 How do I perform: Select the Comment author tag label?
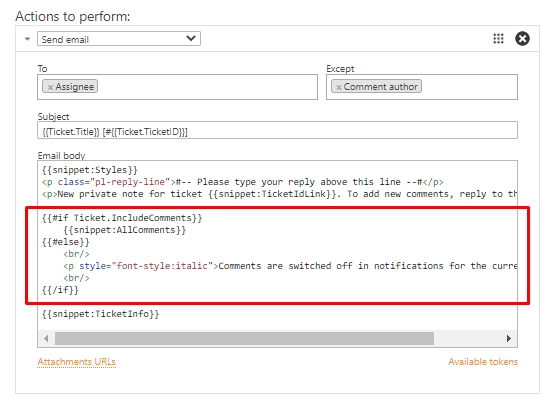click(x=381, y=87)
